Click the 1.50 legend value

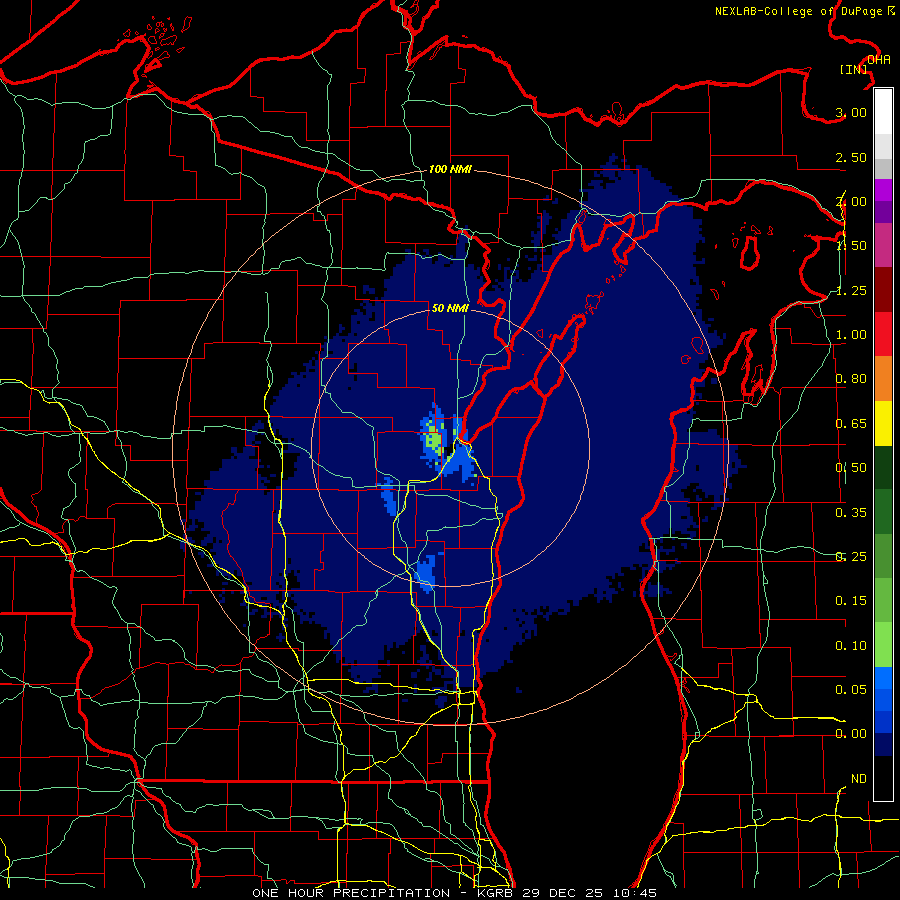point(851,246)
